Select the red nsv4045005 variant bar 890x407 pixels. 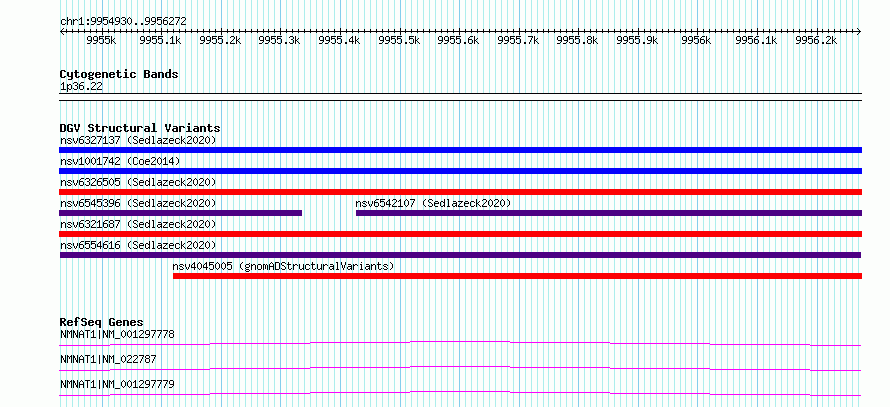coord(518,276)
